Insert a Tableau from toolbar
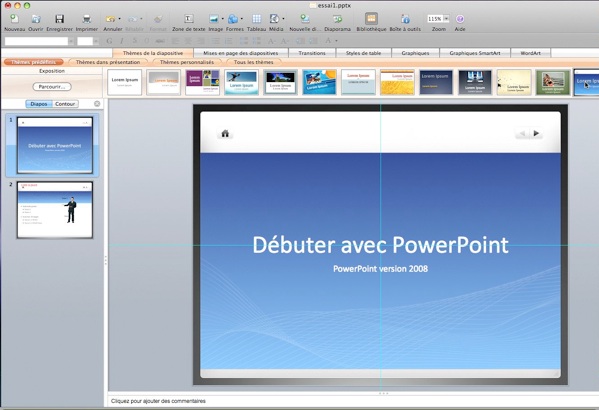 tap(256, 19)
